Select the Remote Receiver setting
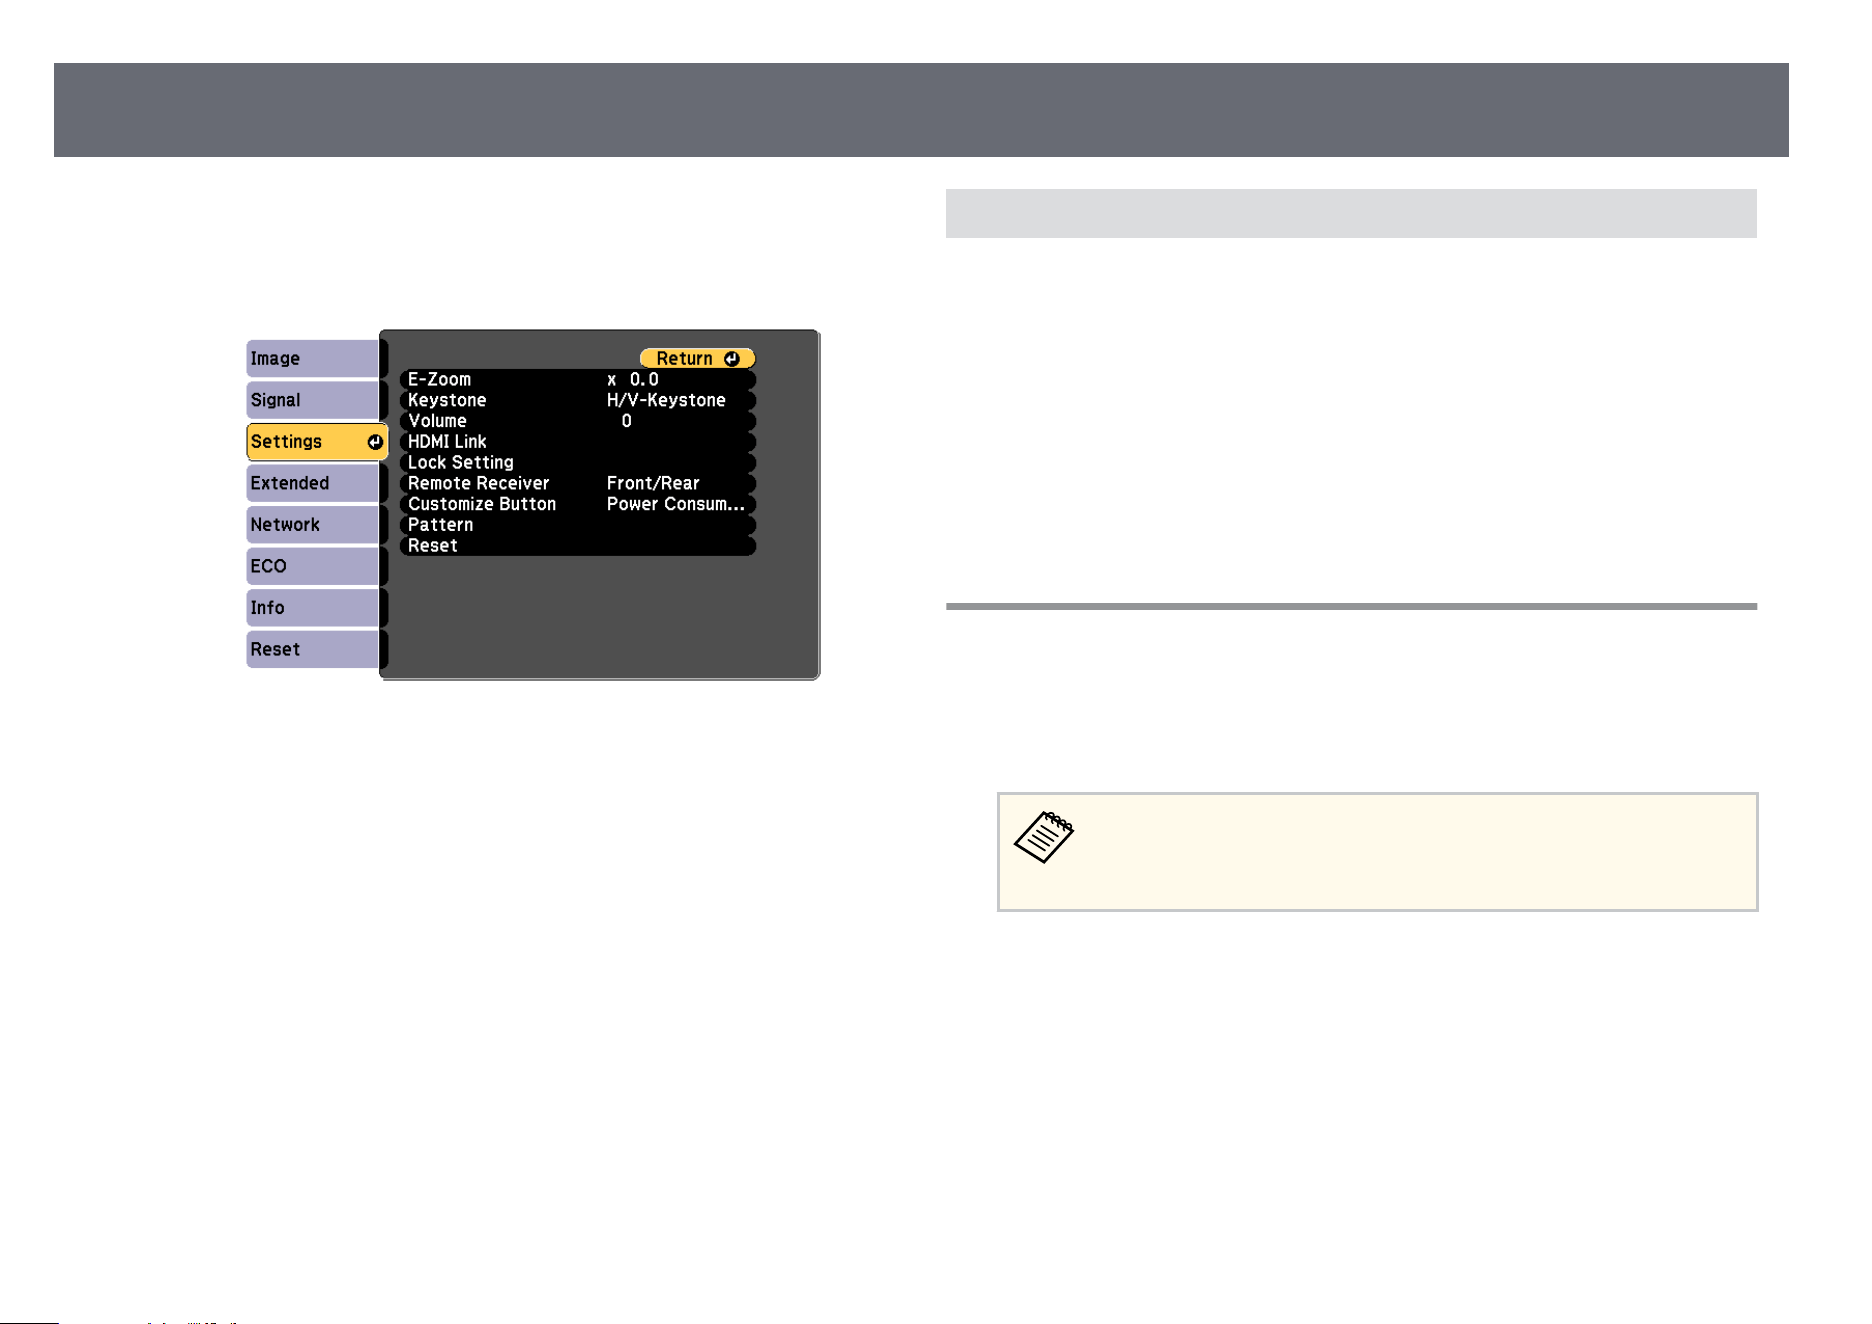Image resolution: width=1872 pixels, height=1324 pixels. tap(578, 483)
